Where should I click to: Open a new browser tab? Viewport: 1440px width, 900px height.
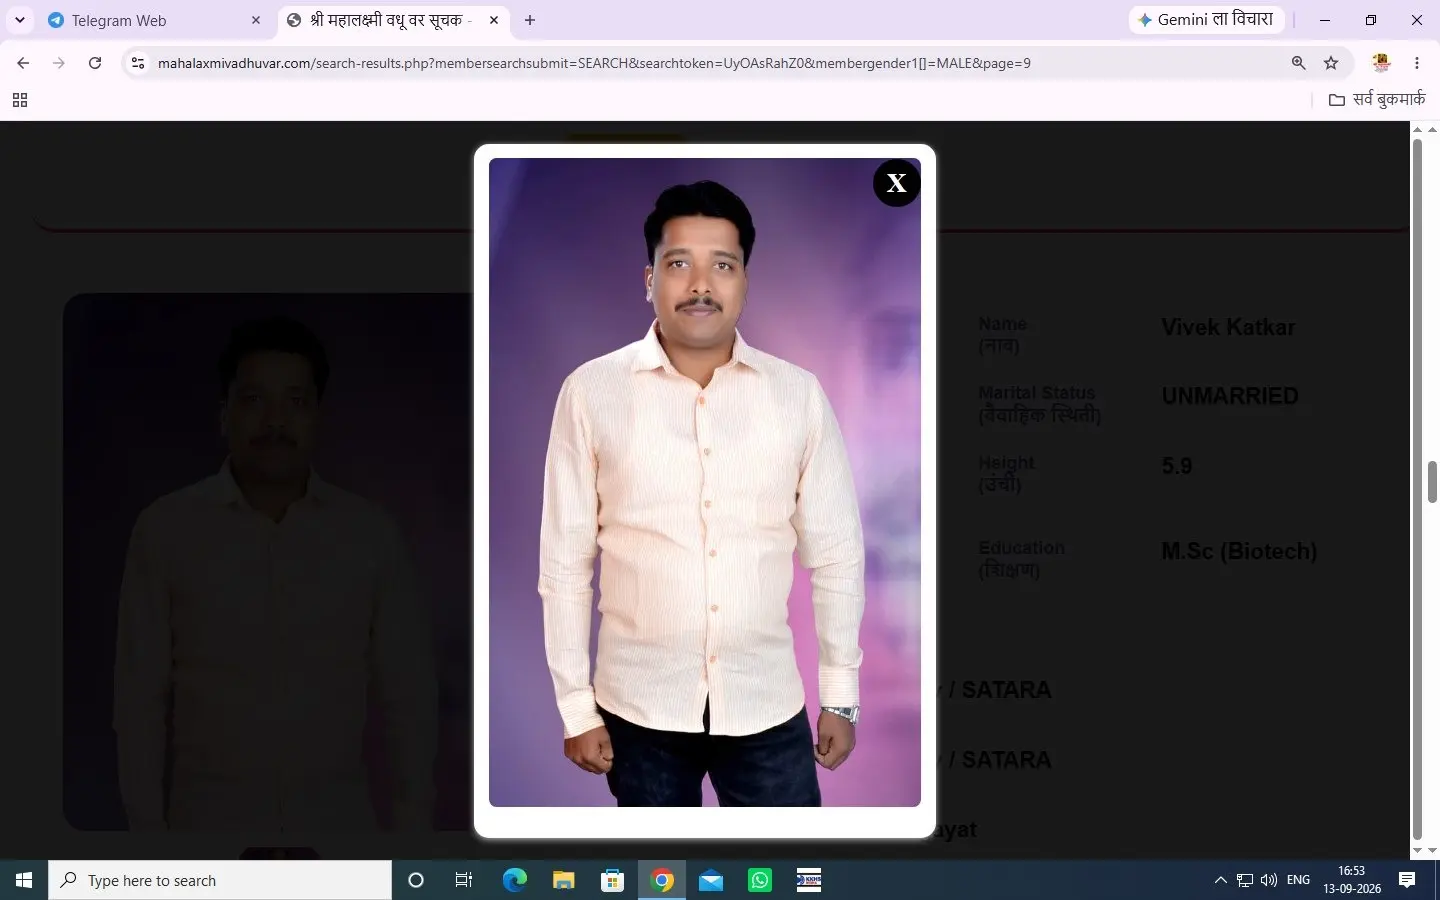[x=530, y=20]
